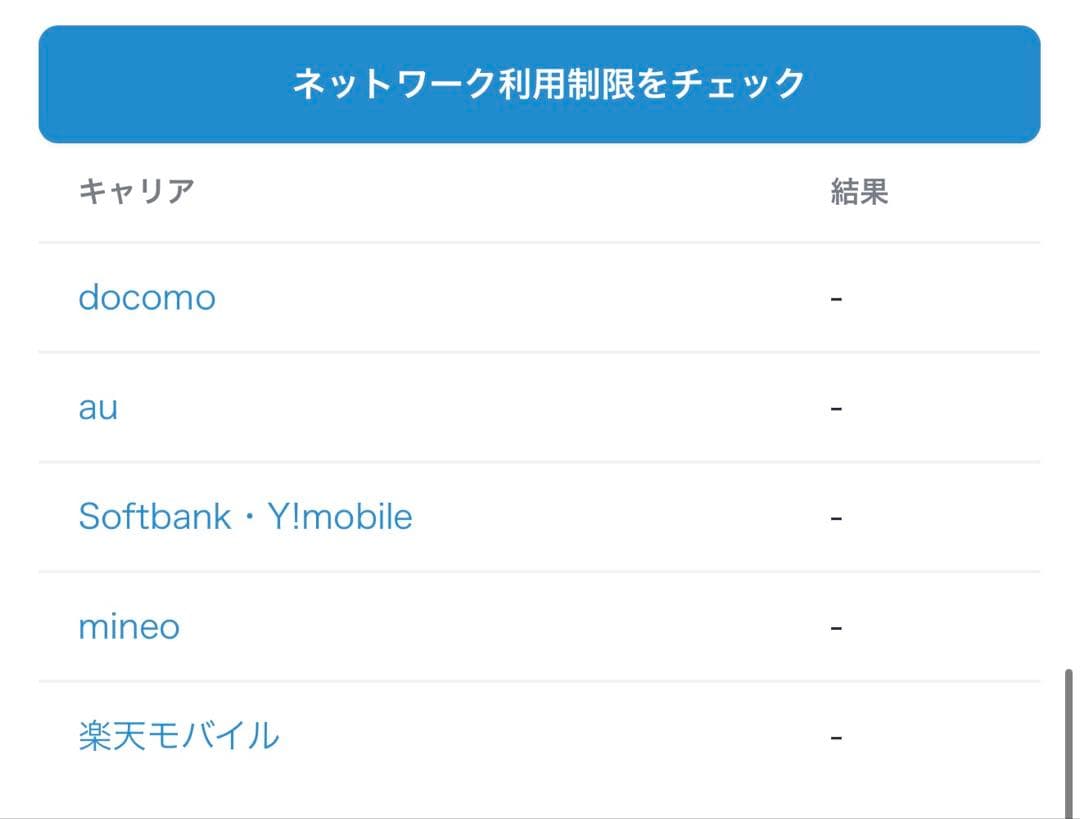Click the result dash for 楽天モバイル

836,734
